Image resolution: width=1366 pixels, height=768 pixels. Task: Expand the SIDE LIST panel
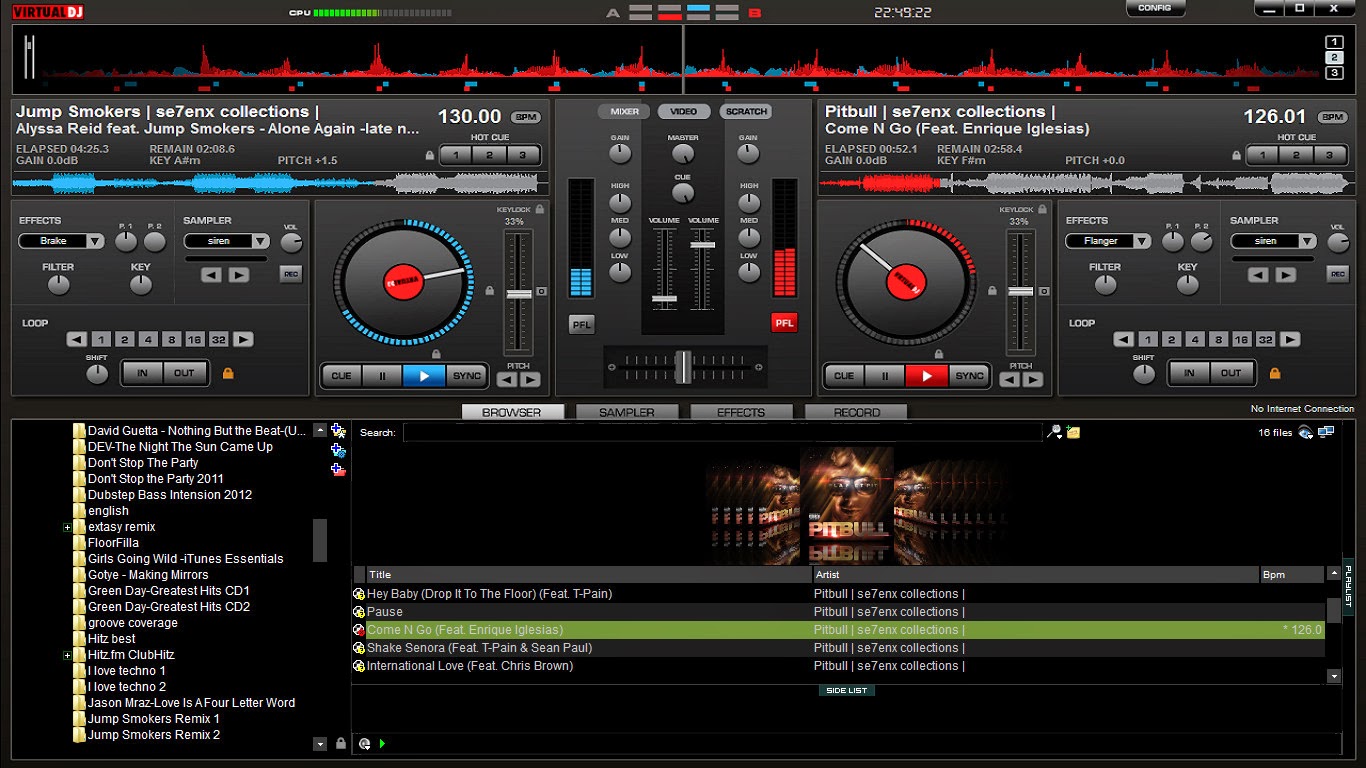(847, 690)
